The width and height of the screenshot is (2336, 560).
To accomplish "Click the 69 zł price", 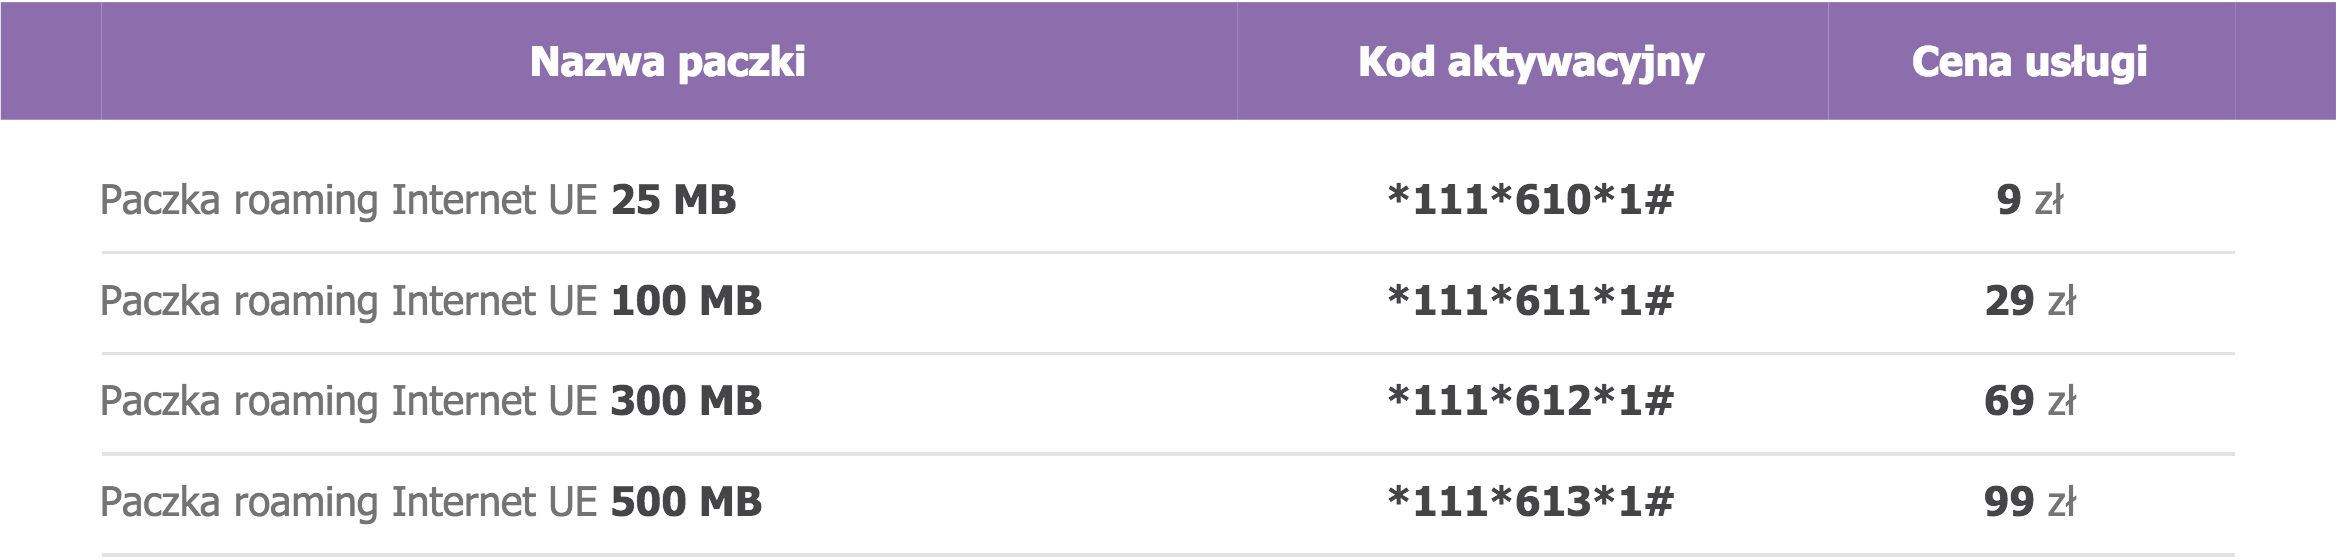I will point(2029,401).
